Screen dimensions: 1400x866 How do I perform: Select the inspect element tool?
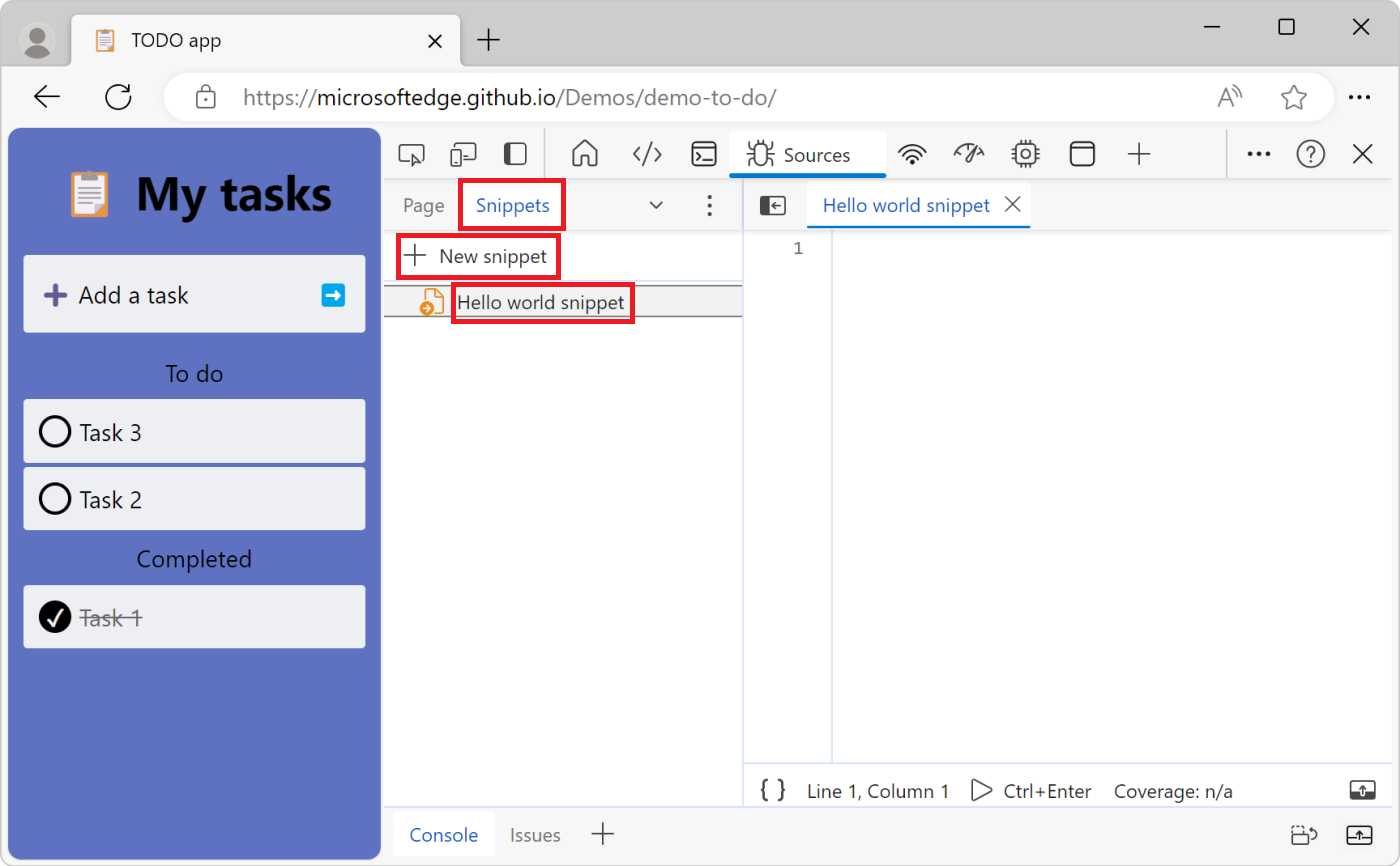411,154
